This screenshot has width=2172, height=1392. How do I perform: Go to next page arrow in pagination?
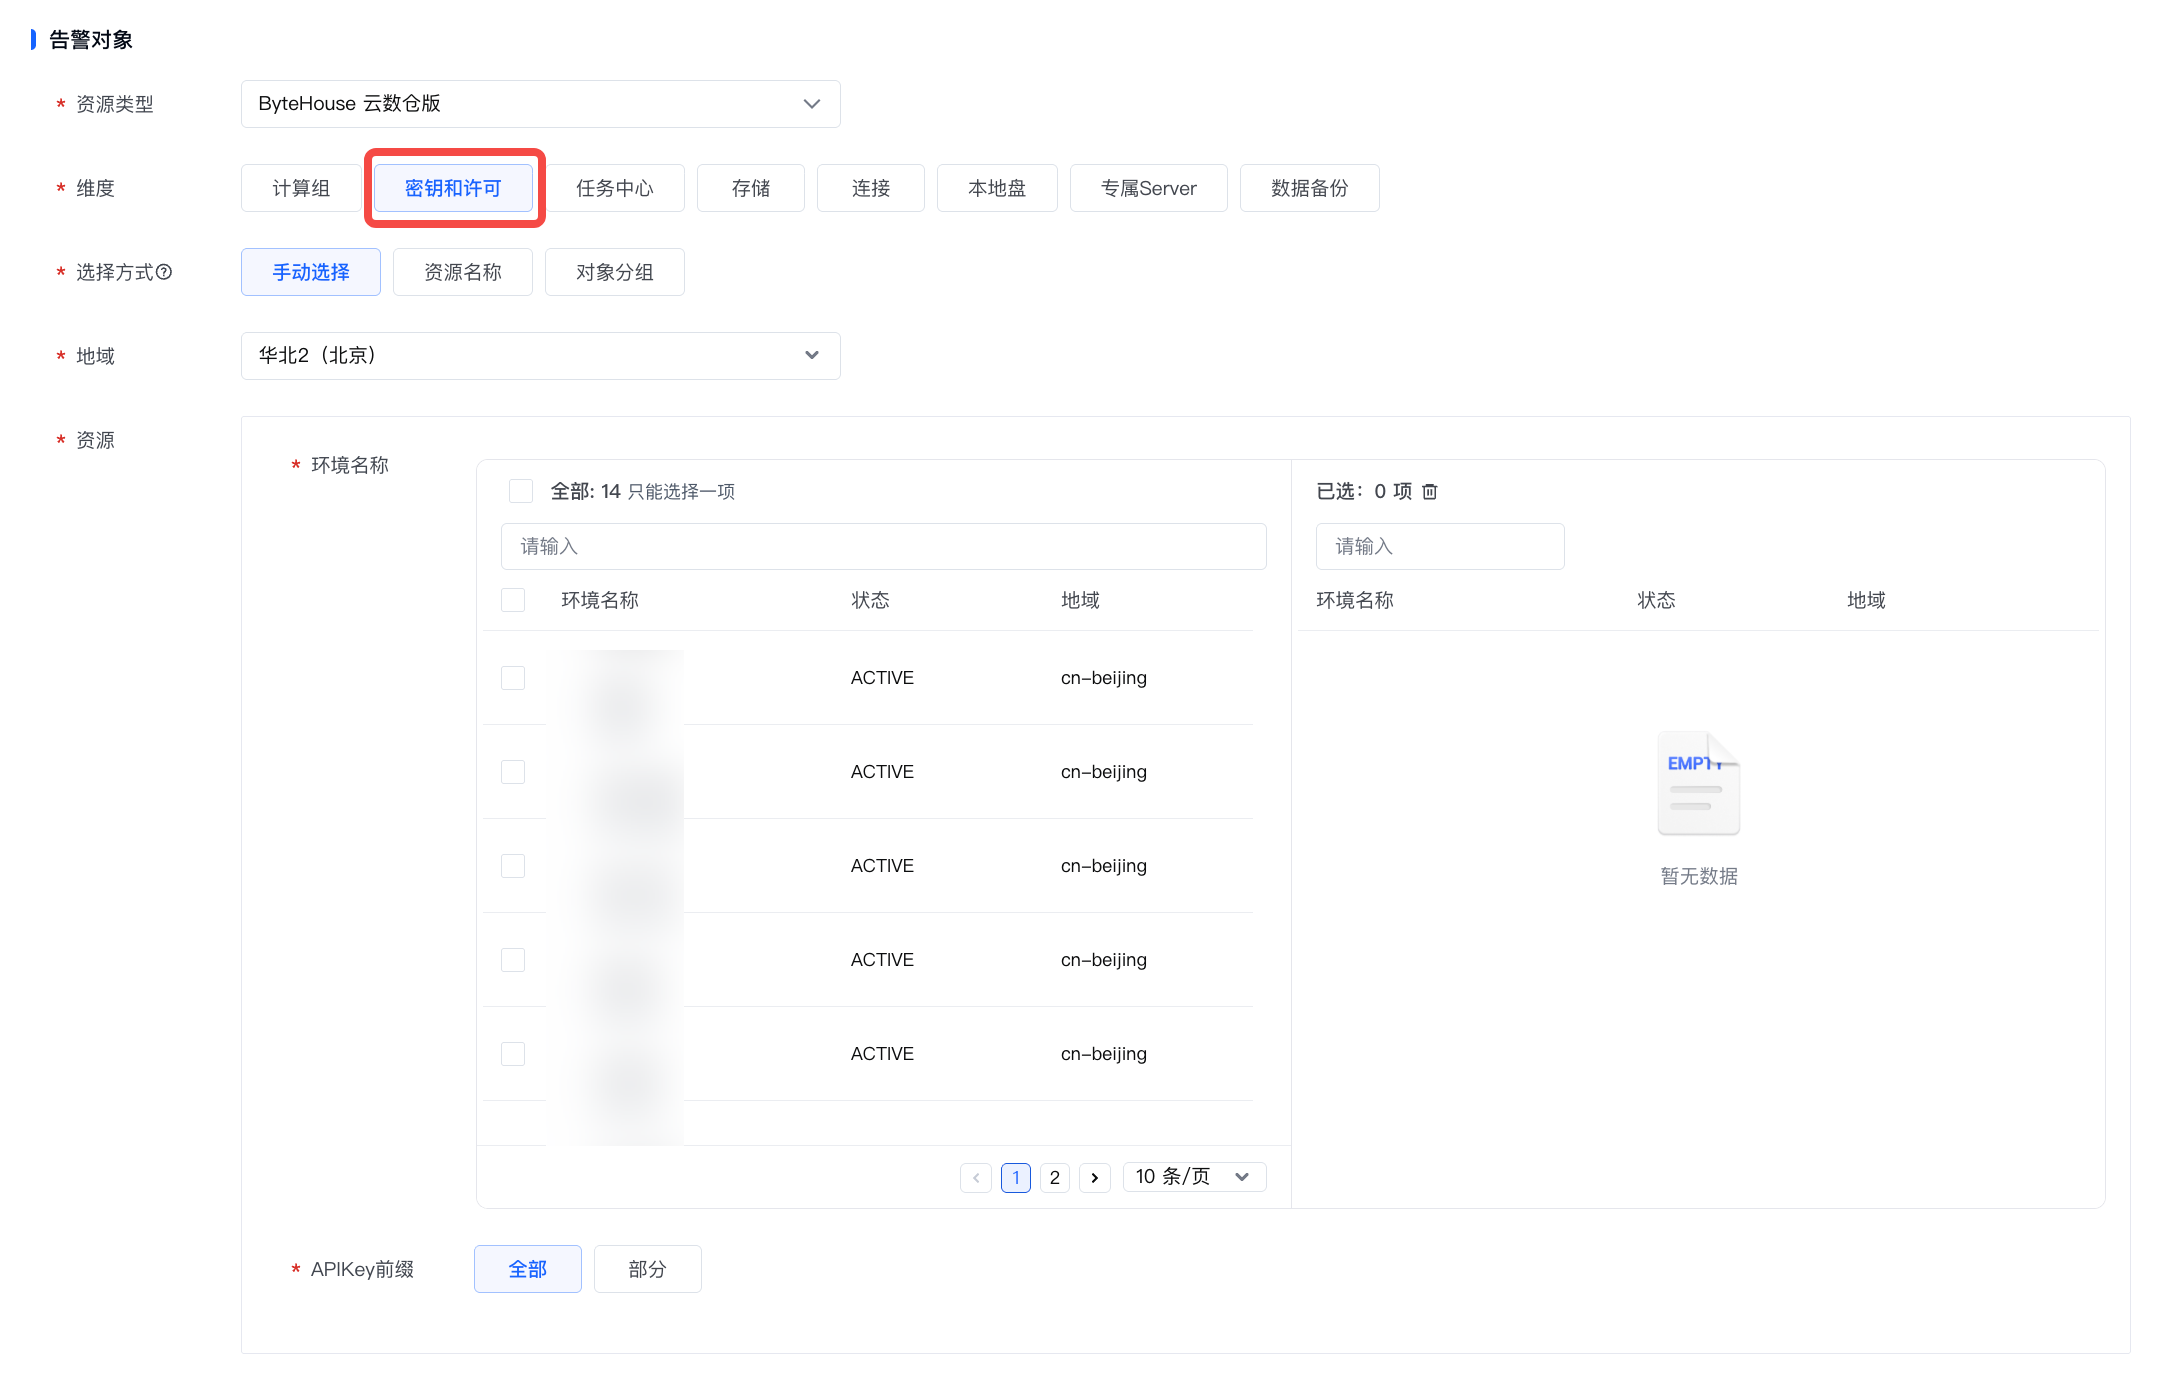pos(1095,1178)
